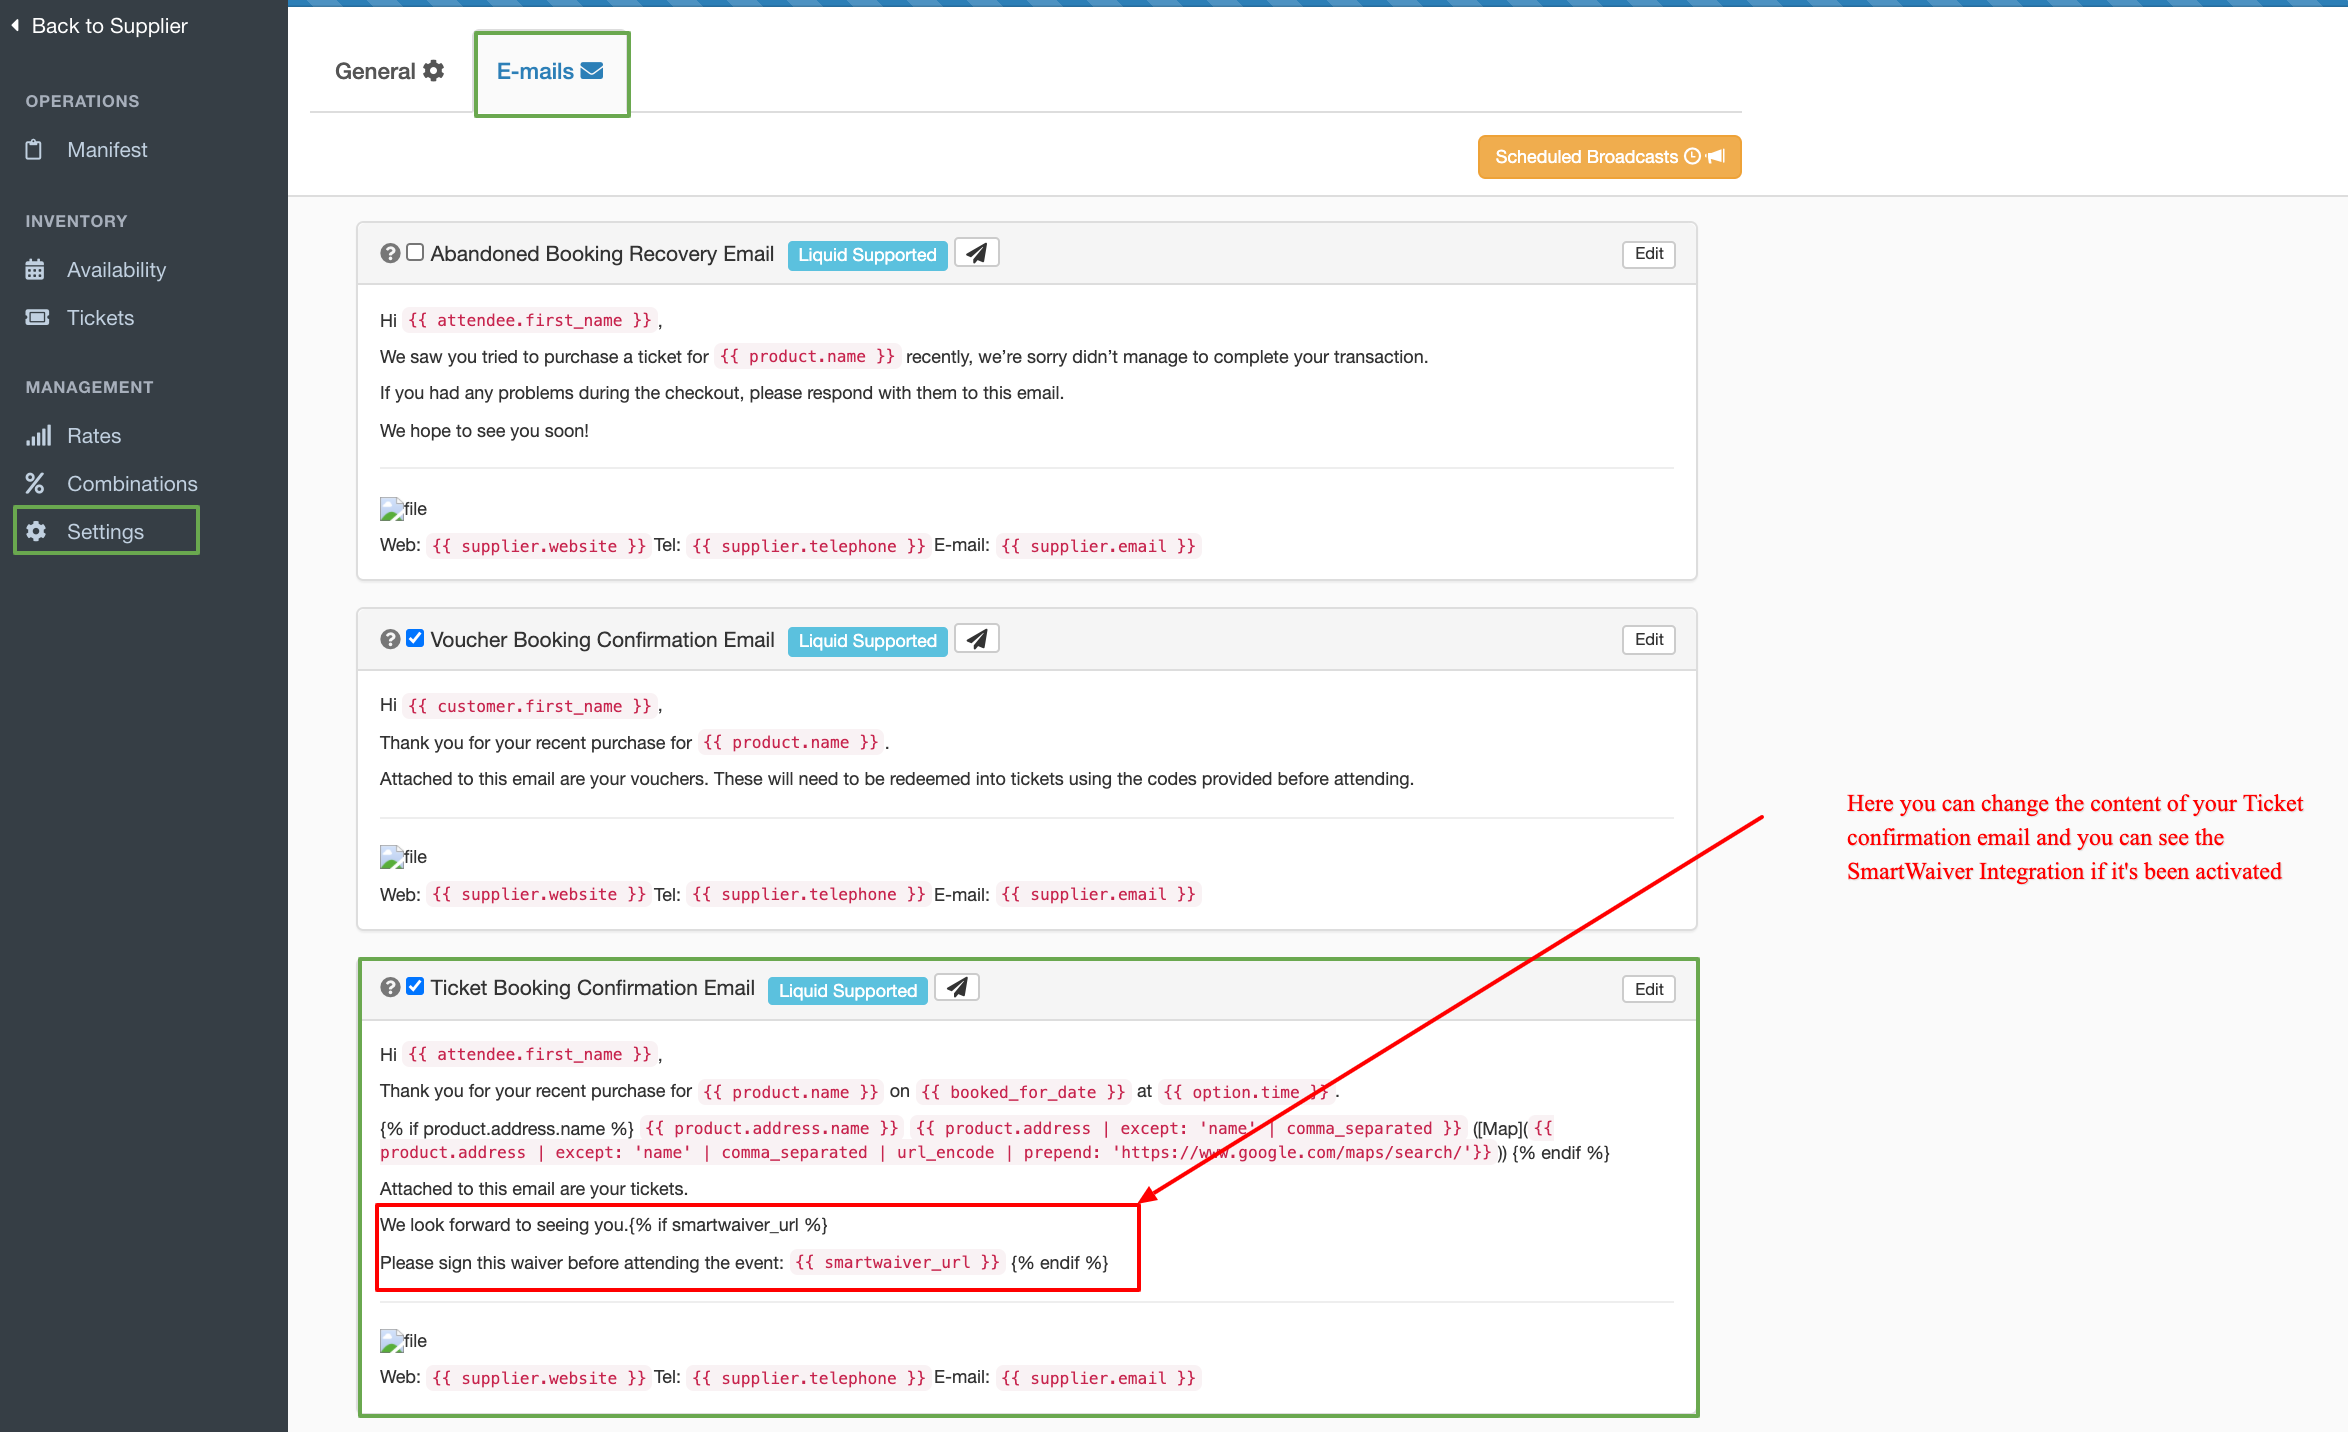Switch to the E-mails tab
The image size is (2348, 1432).
(550, 72)
